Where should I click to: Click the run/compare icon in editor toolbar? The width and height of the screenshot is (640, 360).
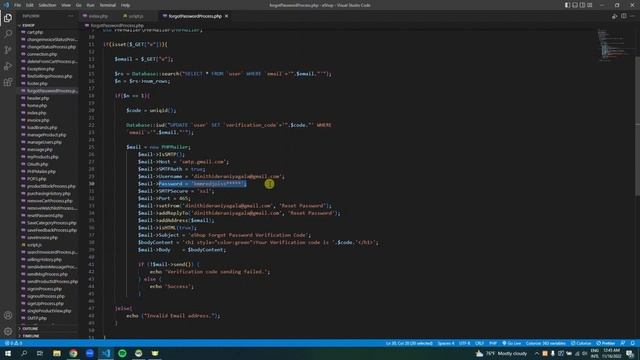pyautogui.click(x=615, y=16)
